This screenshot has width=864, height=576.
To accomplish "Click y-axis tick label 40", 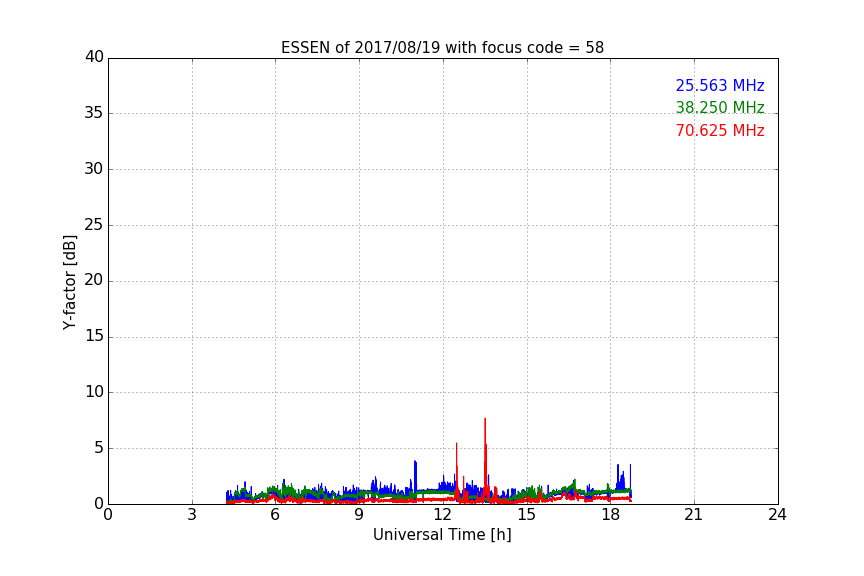I will [x=94, y=57].
